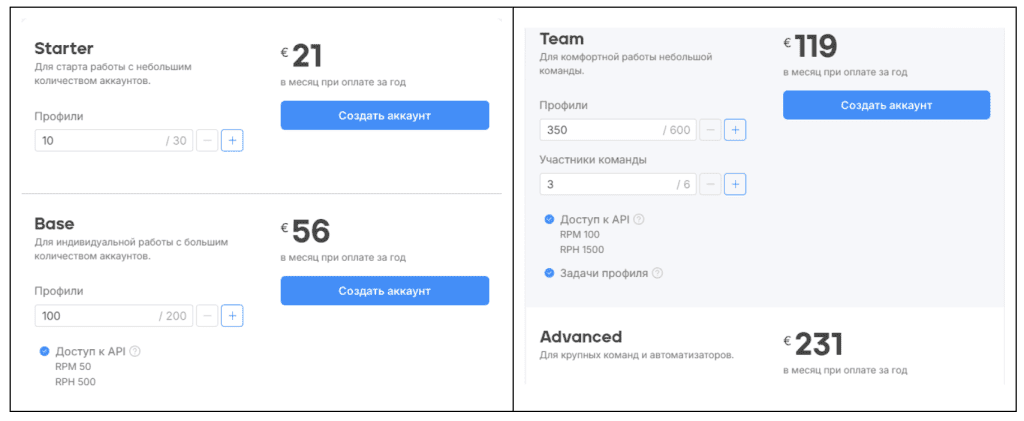Increase Starter plan profiles with plus button
This screenshot has height=421, width=1024.
(x=232, y=140)
